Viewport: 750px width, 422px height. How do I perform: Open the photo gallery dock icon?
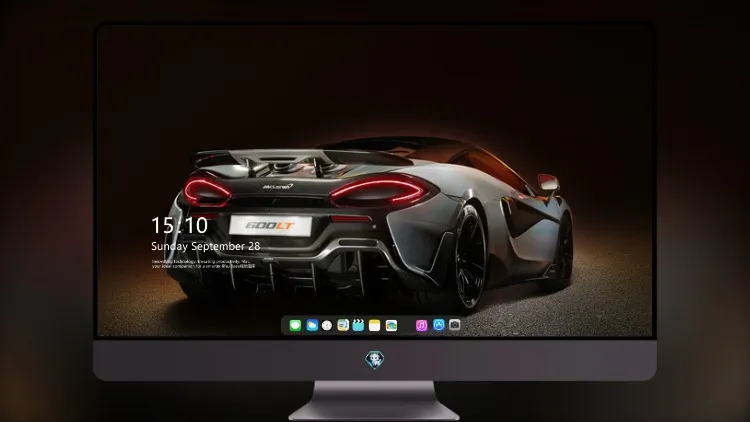[x=391, y=325]
